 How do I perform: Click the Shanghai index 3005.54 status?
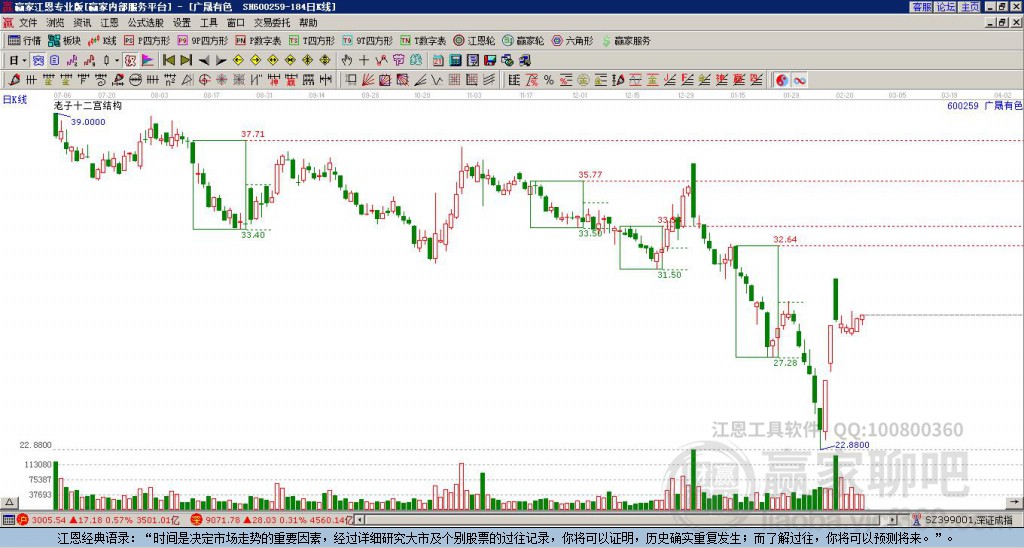(x=98, y=520)
